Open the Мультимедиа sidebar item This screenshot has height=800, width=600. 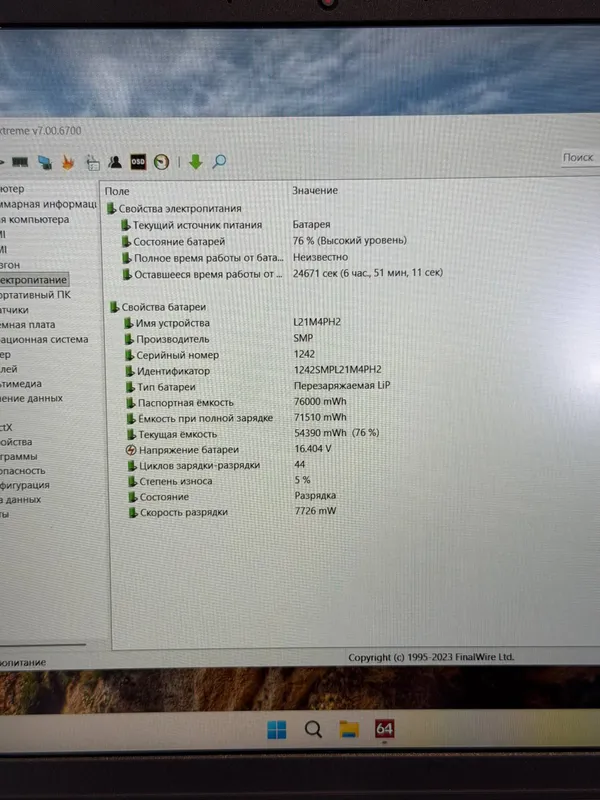pos(21,384)
